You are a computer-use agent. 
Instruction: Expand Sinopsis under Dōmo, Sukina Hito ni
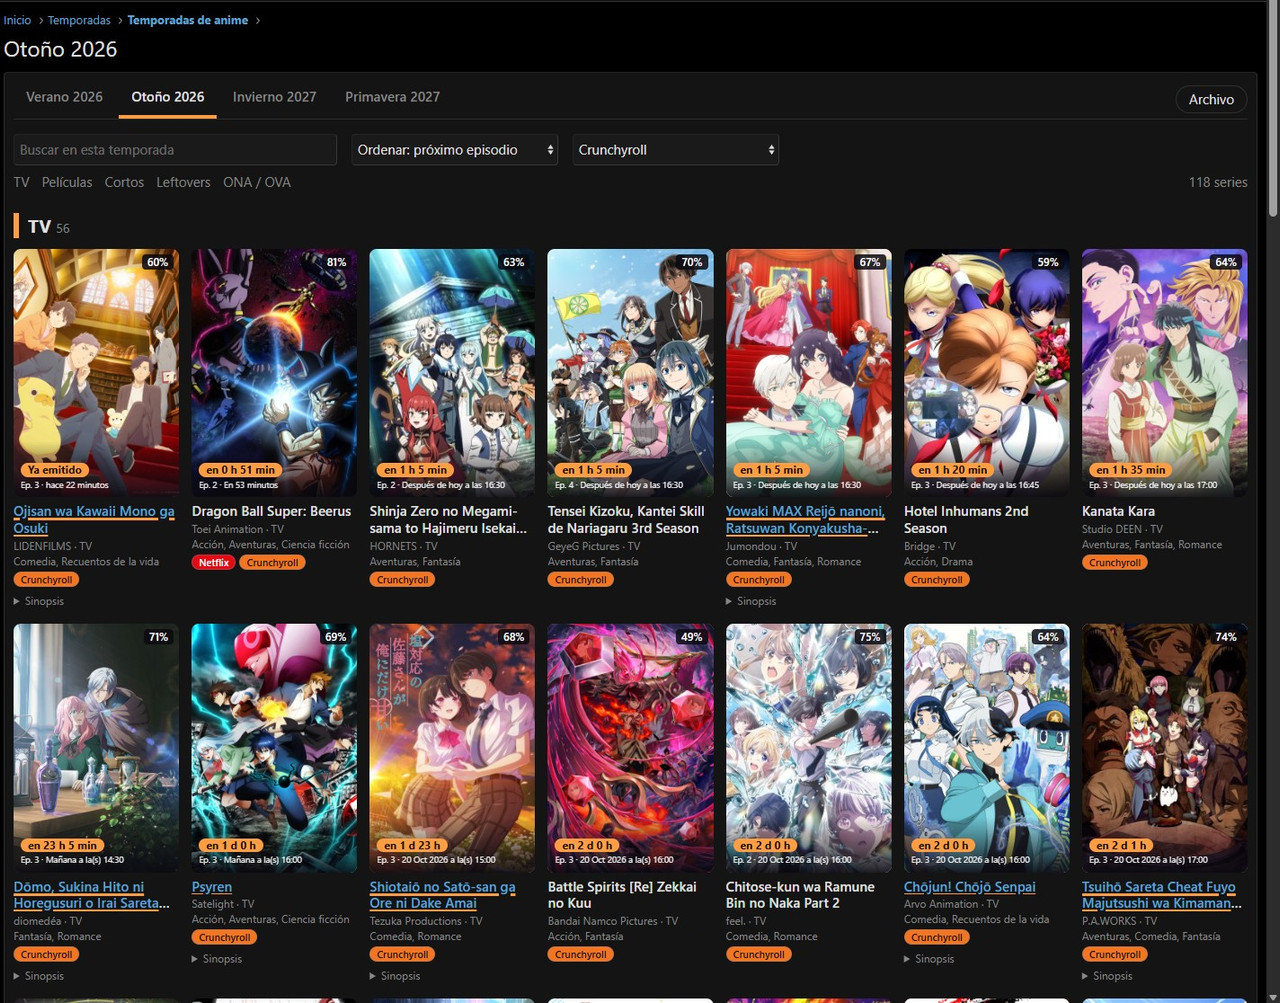point(39,976)
